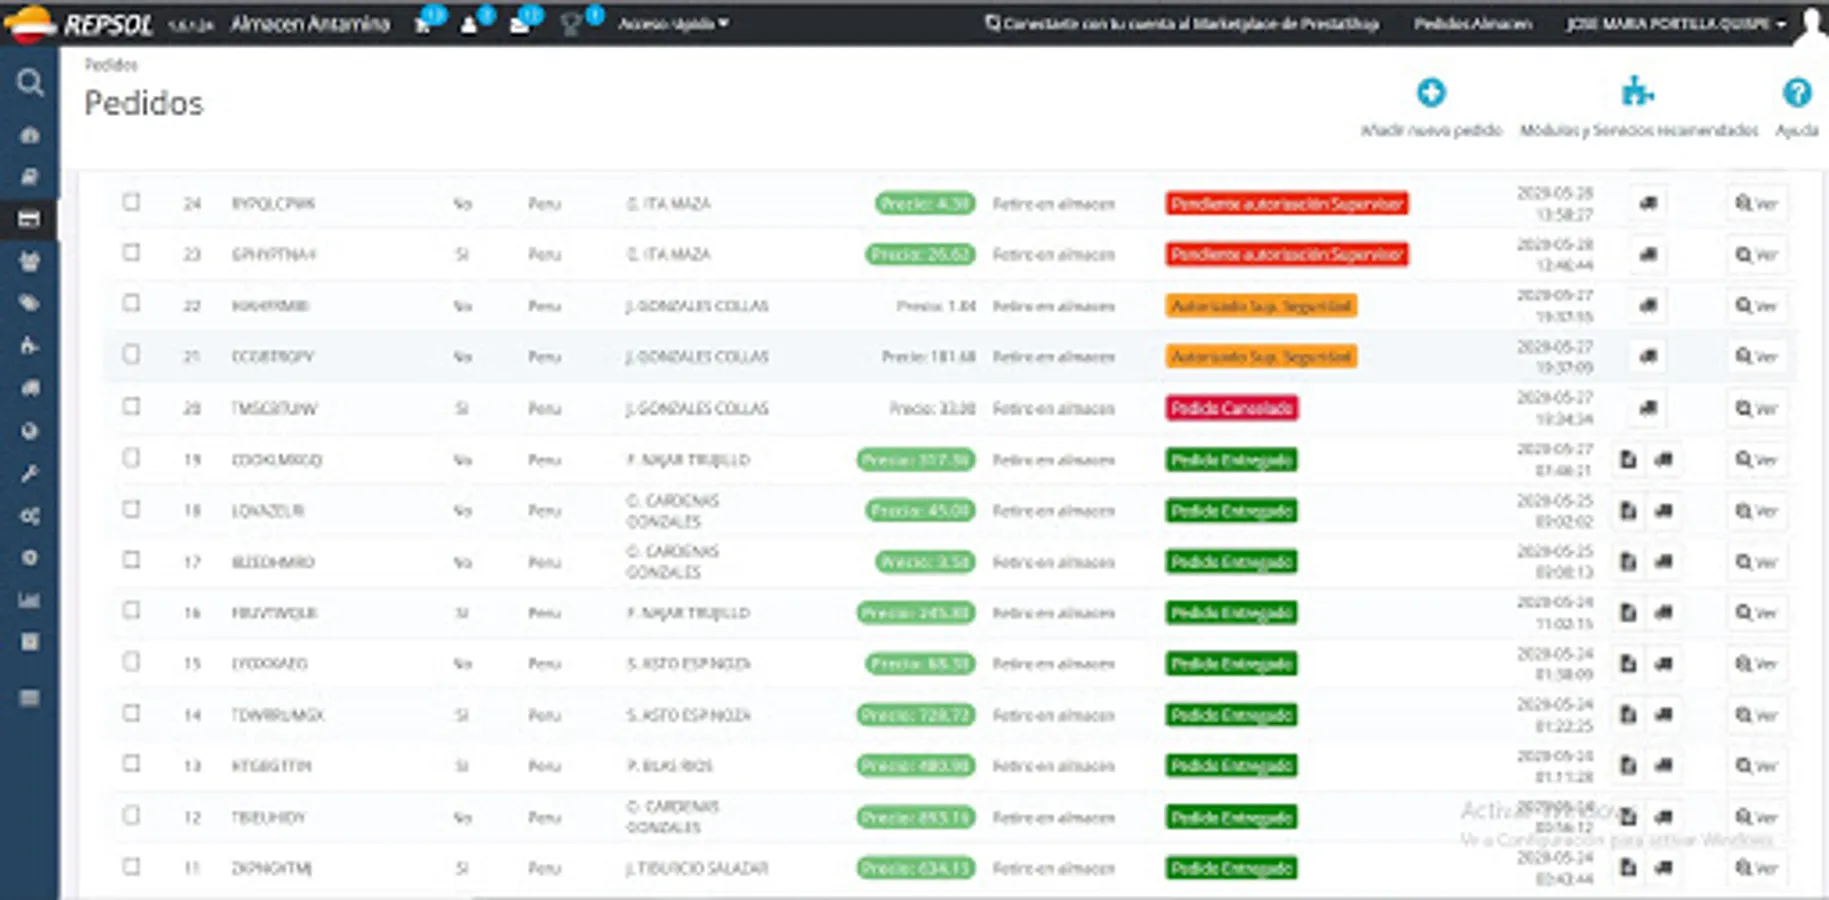Check the checkbox for order 24

click(x=131, y=202)
